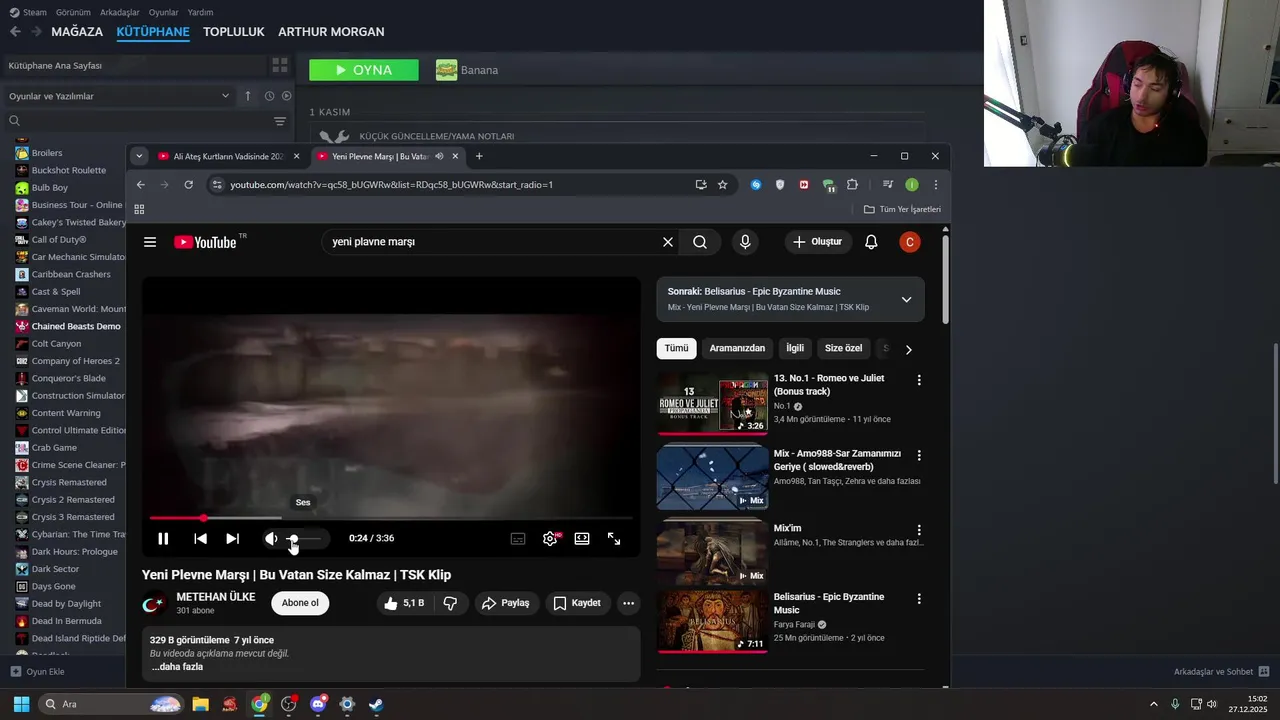Click OYNA play button in Steam
Viewport: 1280px width, 720px height.
point(364,70)
